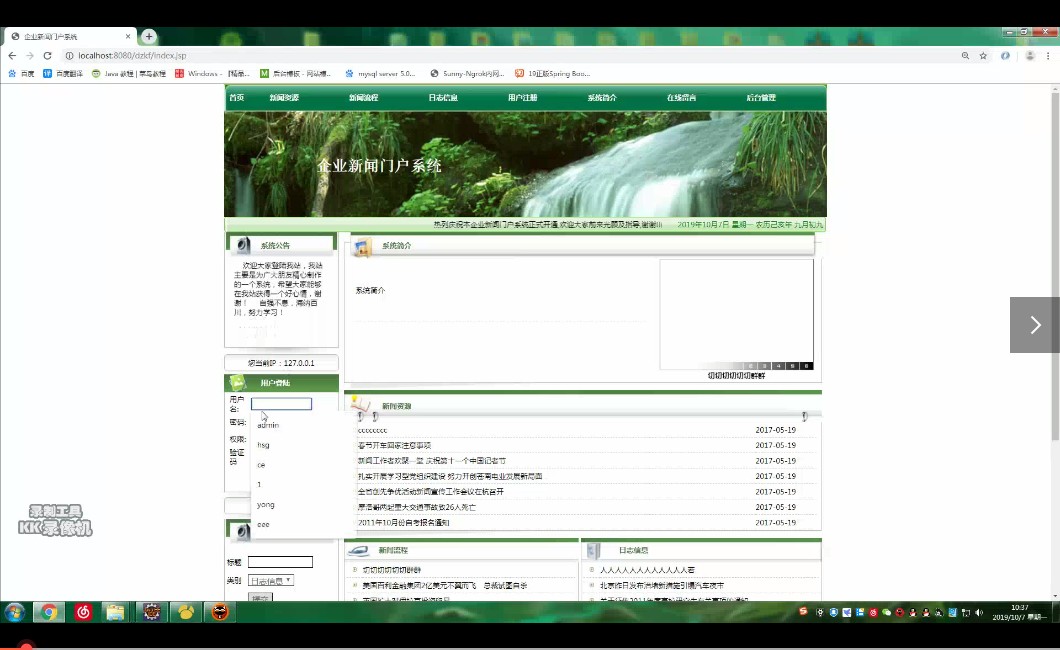Click the 标题 text input field
Viewport: 1060px width, 650px height.
(x=280, y=562)
